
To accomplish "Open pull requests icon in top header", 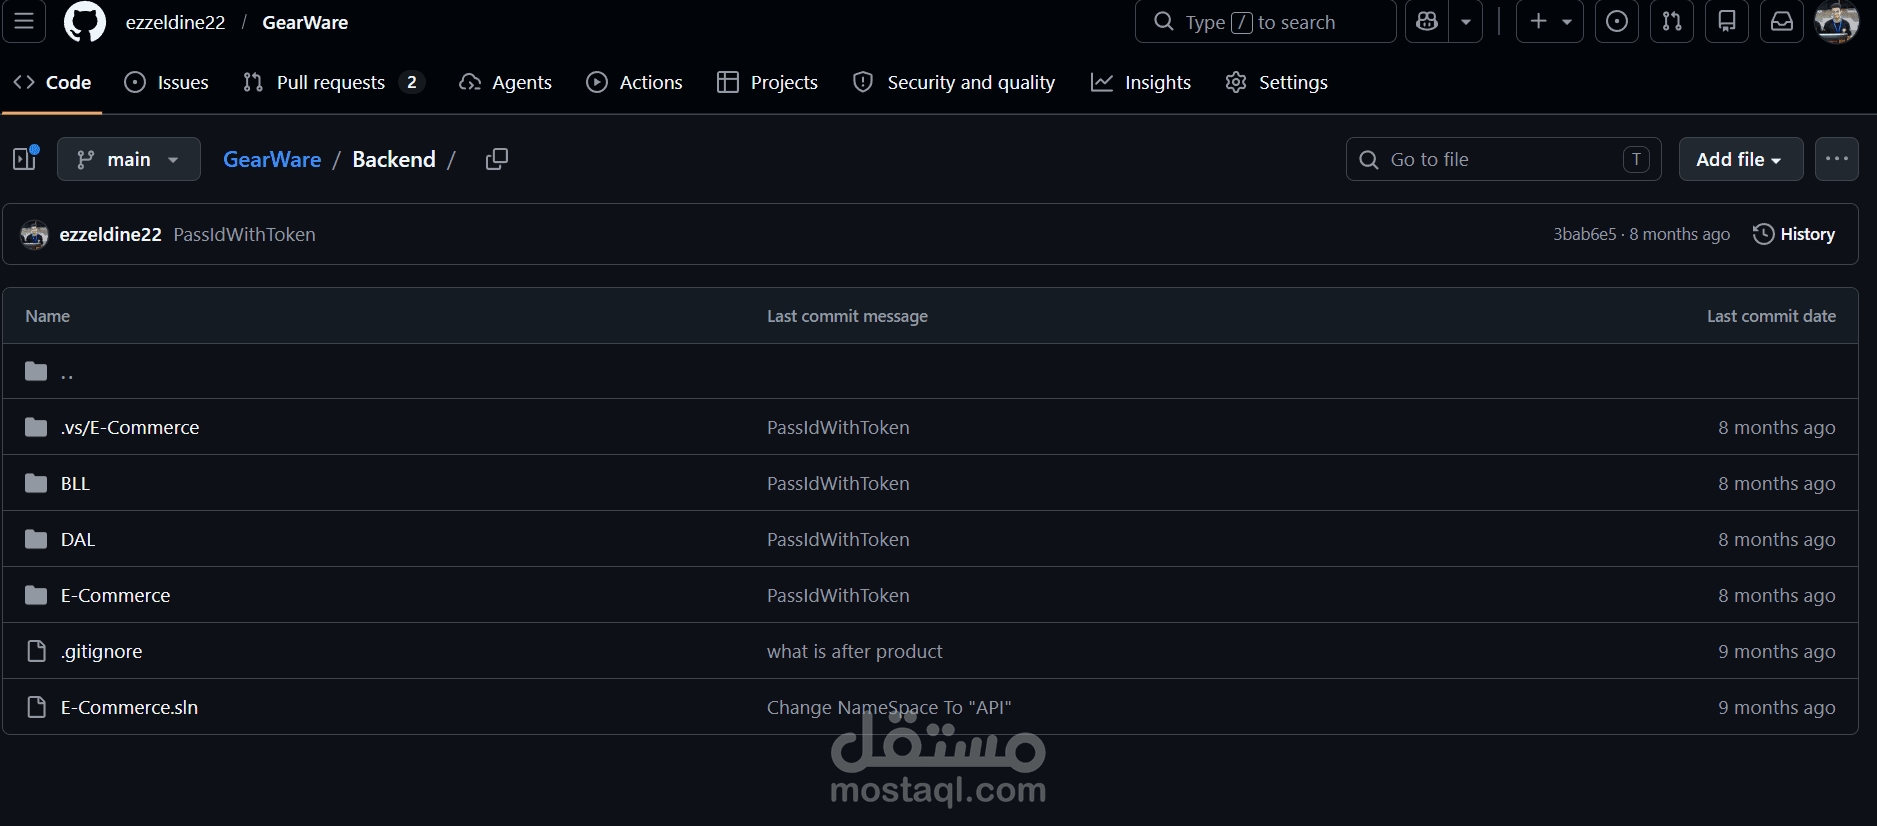I will (x=1672, y=21).
